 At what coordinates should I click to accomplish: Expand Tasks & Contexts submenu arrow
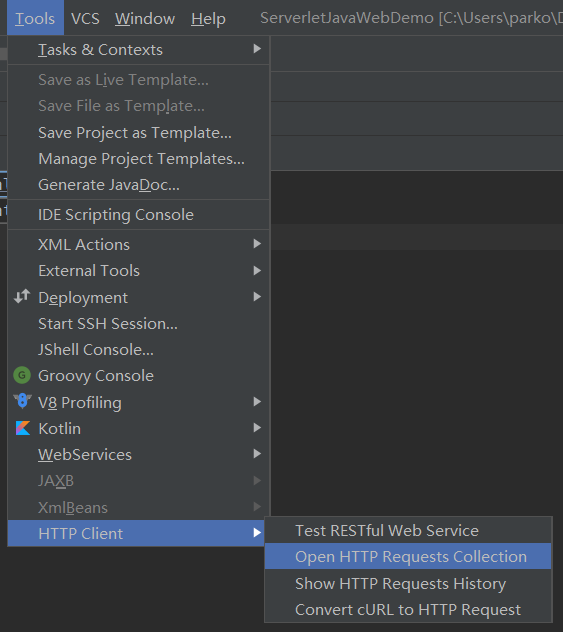pyautogui.click(x=257, y=49)
